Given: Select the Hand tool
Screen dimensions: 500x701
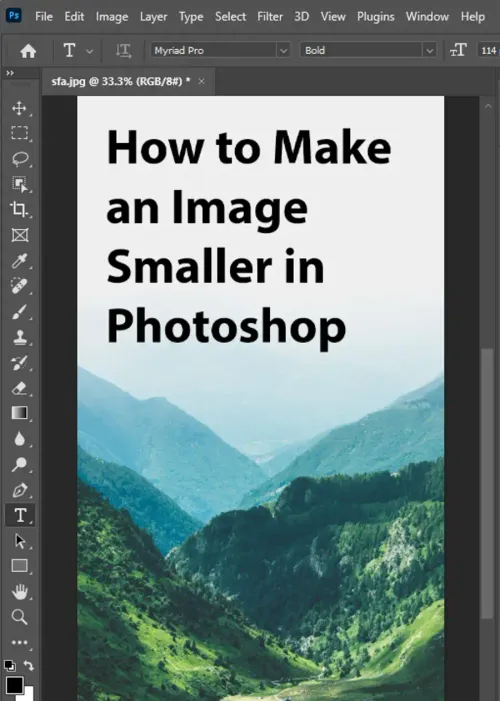Looking at the screenshot, I should pos(19,592).
